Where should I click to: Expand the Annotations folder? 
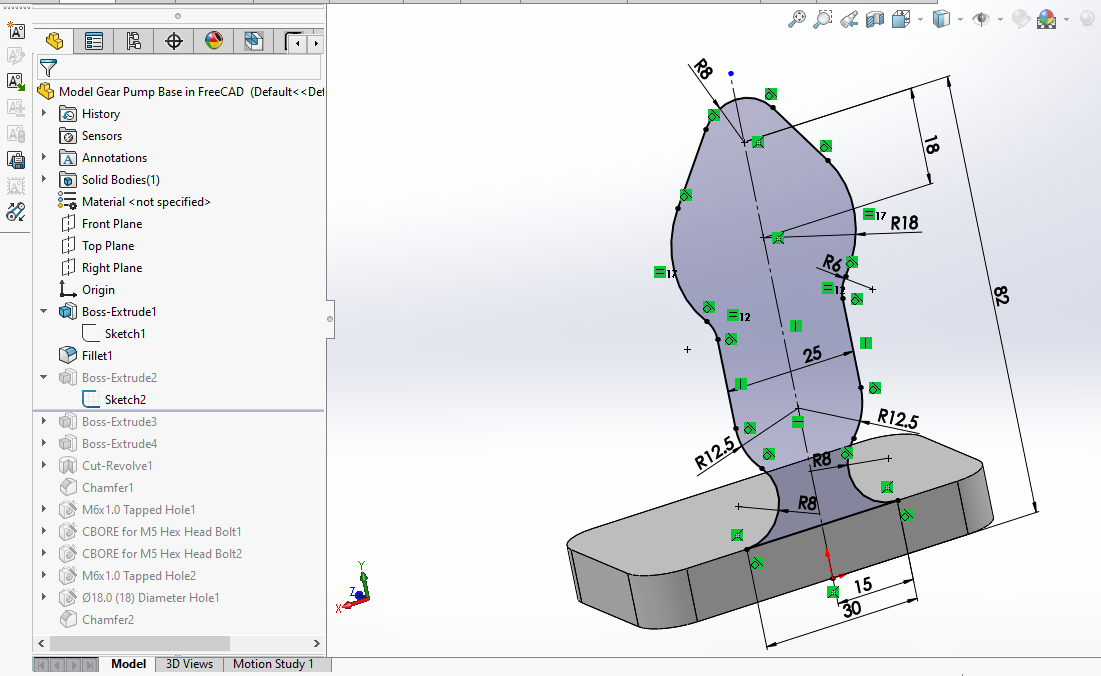click(x=44, y=158)
